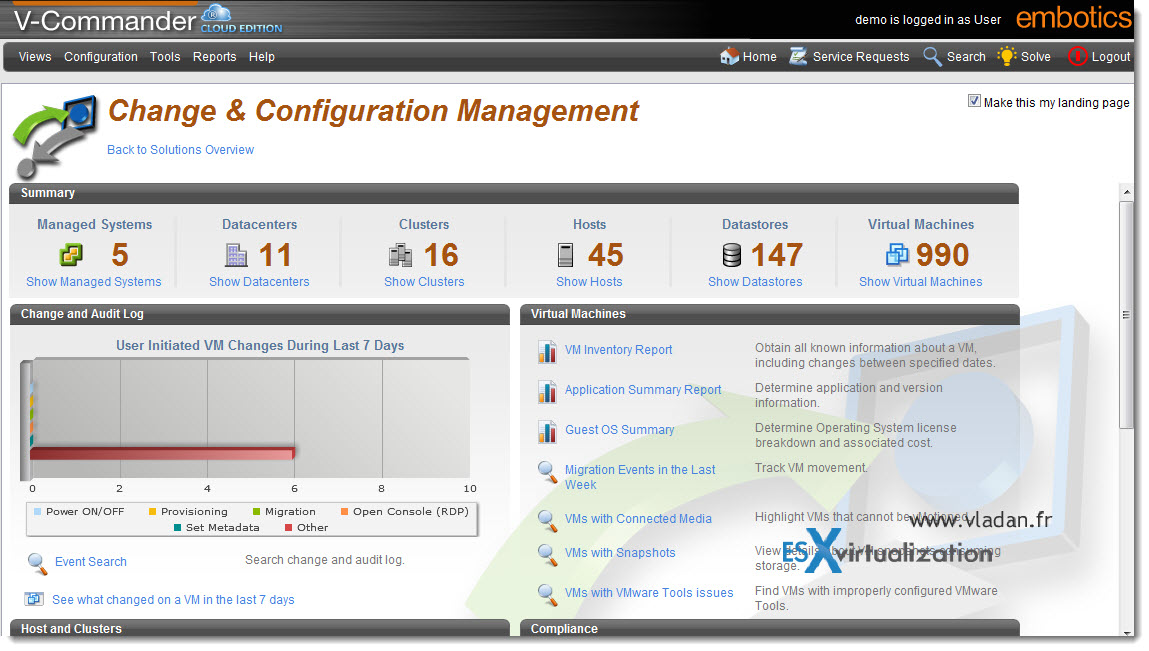Click the Migration legend swatch
The height and width of the screenshot is (651, 1149).
(x=256, y=512)
